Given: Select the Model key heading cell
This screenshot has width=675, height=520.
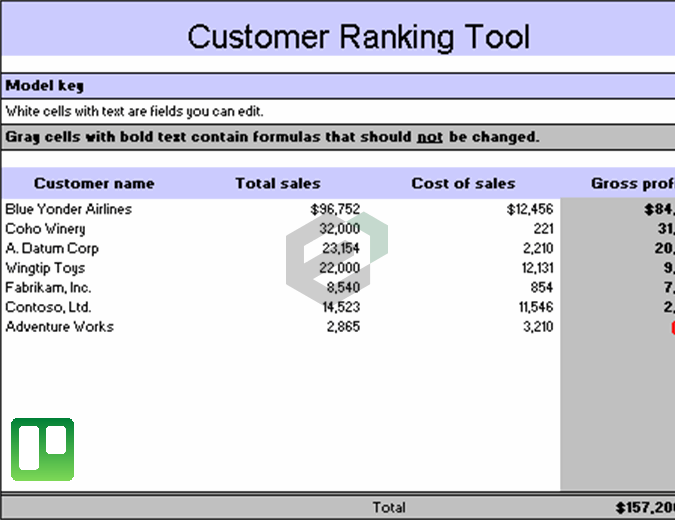Looking at the screenshot, I should coord(338,86).
